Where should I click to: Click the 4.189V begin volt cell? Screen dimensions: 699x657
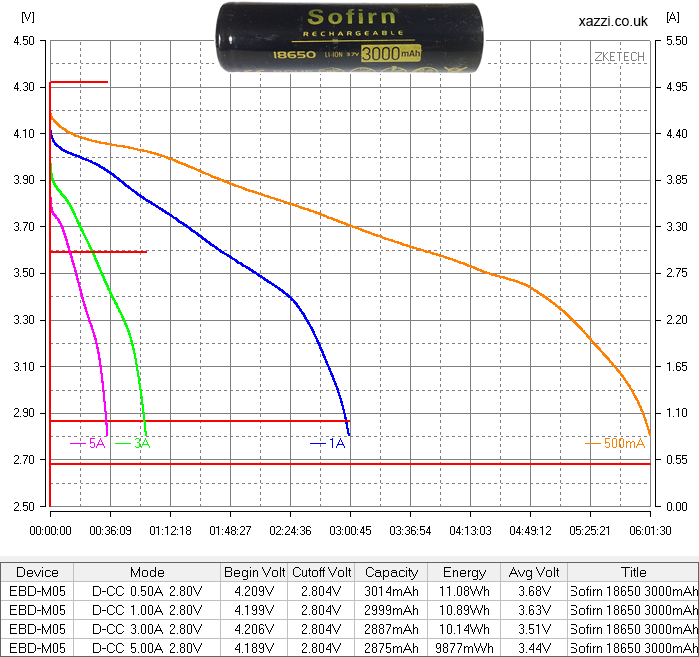pyautogui.click(x=255, y=648)
